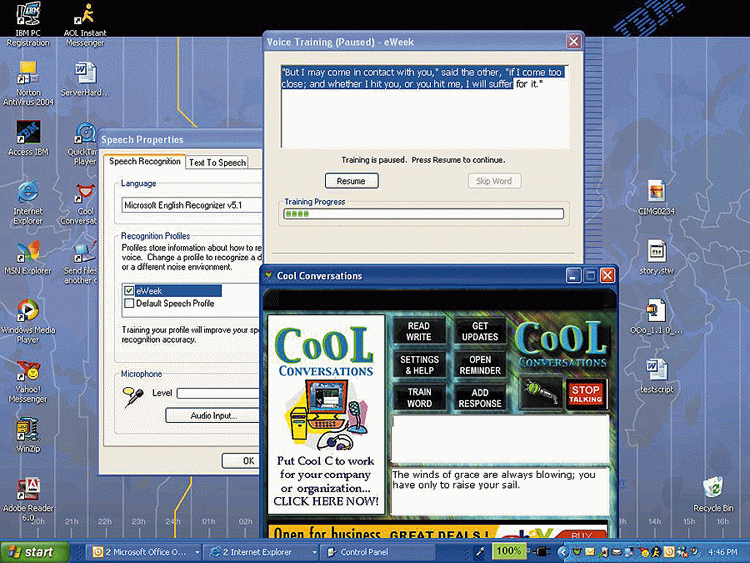Click the TRAIN WORD button
The height and width of the screenshot is (563, 750).
point(419,397)
